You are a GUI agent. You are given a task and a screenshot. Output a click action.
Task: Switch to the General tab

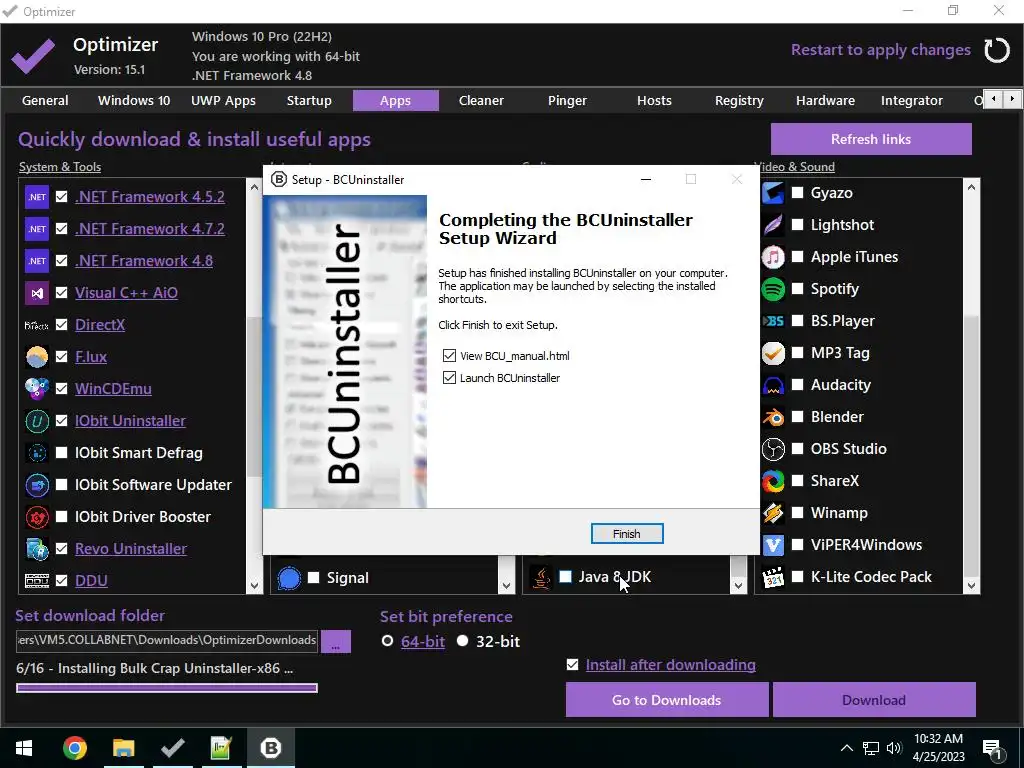click(45, 101)
